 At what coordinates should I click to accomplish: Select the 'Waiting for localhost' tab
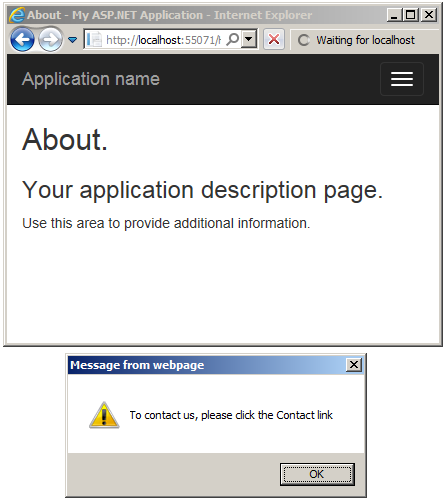(x=365, y=40)
